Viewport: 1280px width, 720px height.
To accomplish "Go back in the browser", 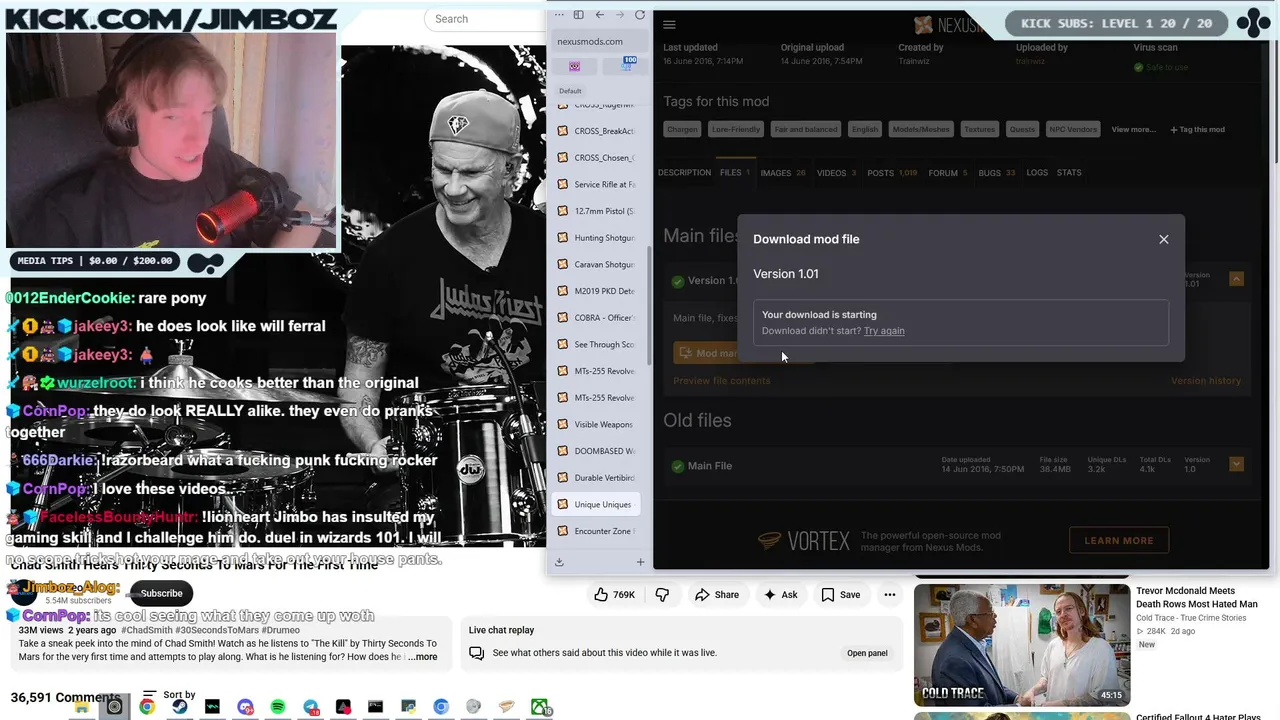I will click(599, 15).
